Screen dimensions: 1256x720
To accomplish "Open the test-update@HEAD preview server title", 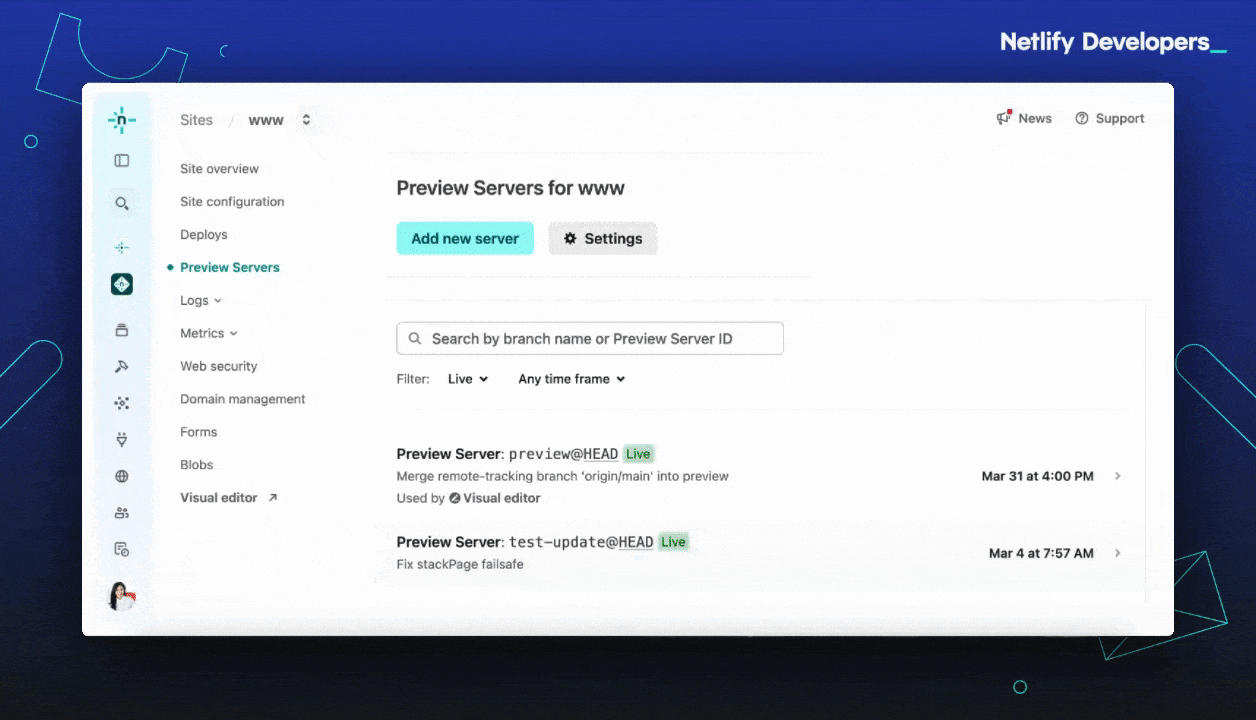I will point(525,542).
